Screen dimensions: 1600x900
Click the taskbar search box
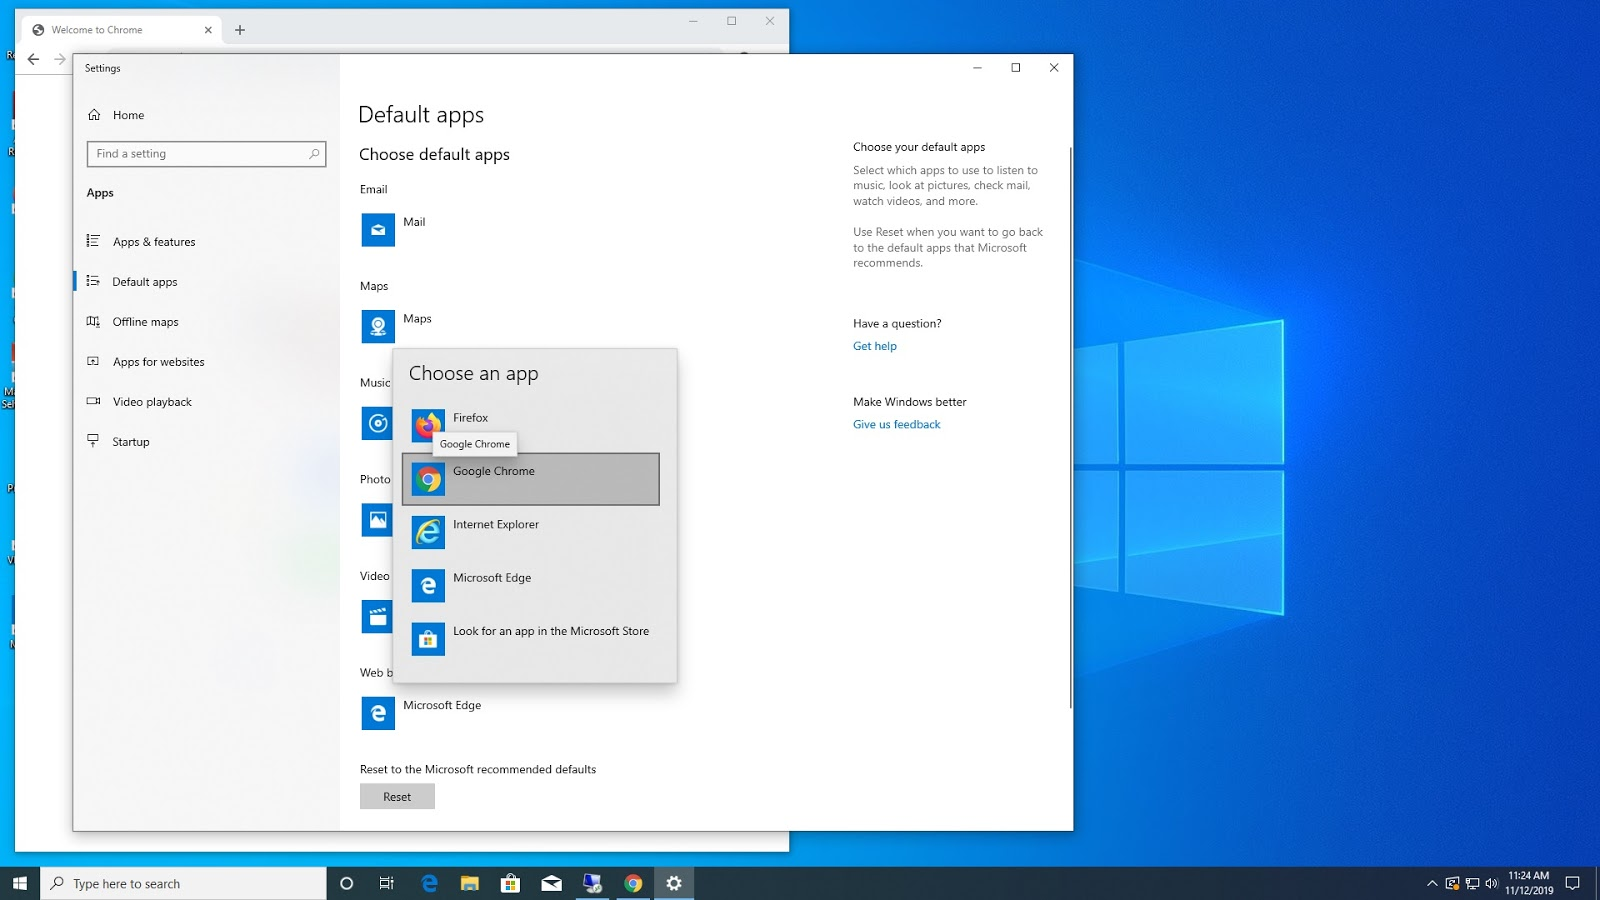[184, 883]
